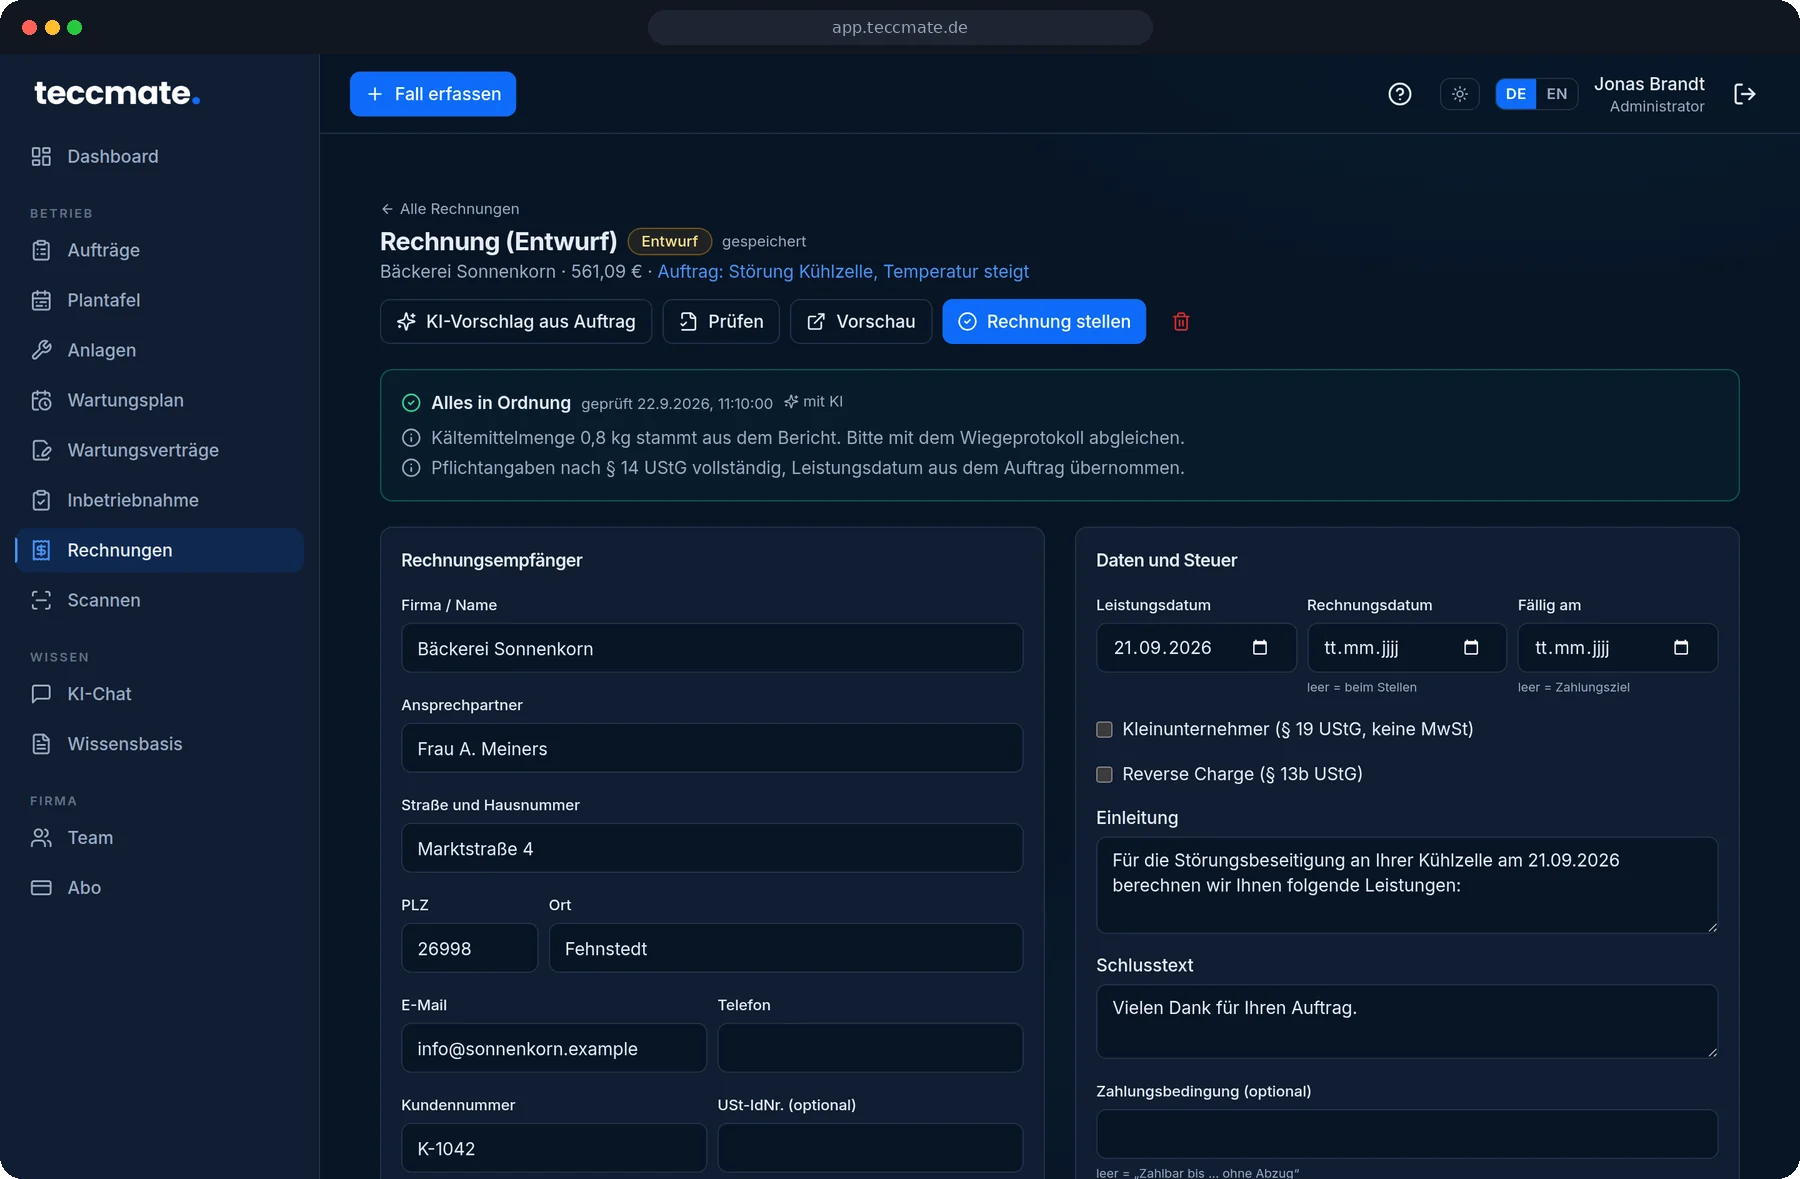
Task: Click the empty Telefon input field
Action: (870, 1048)
